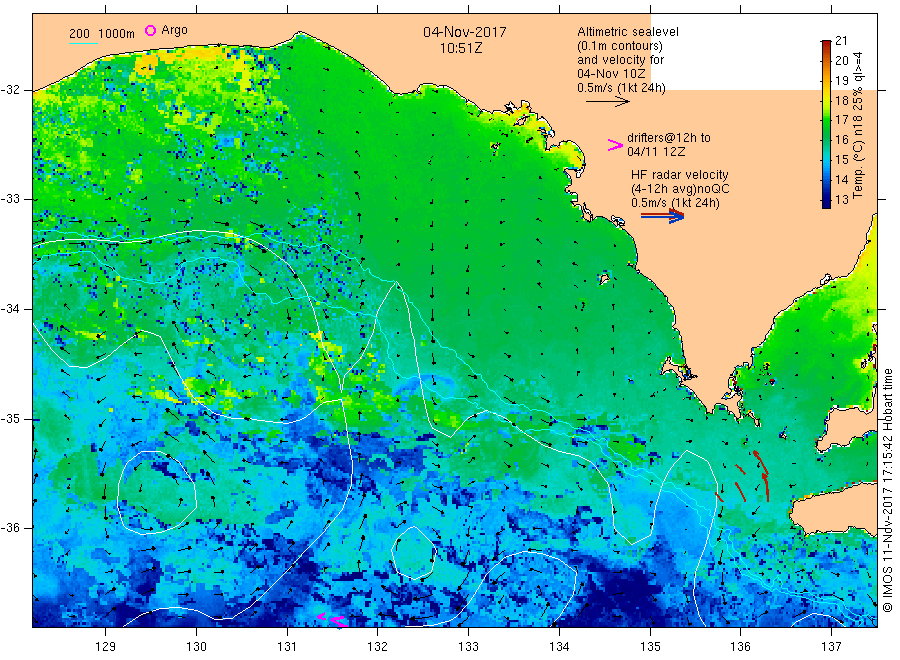
Task: Click the closed white contour near 129.5, -35.7
Action: pyautogui.click(x=157, y=492)
